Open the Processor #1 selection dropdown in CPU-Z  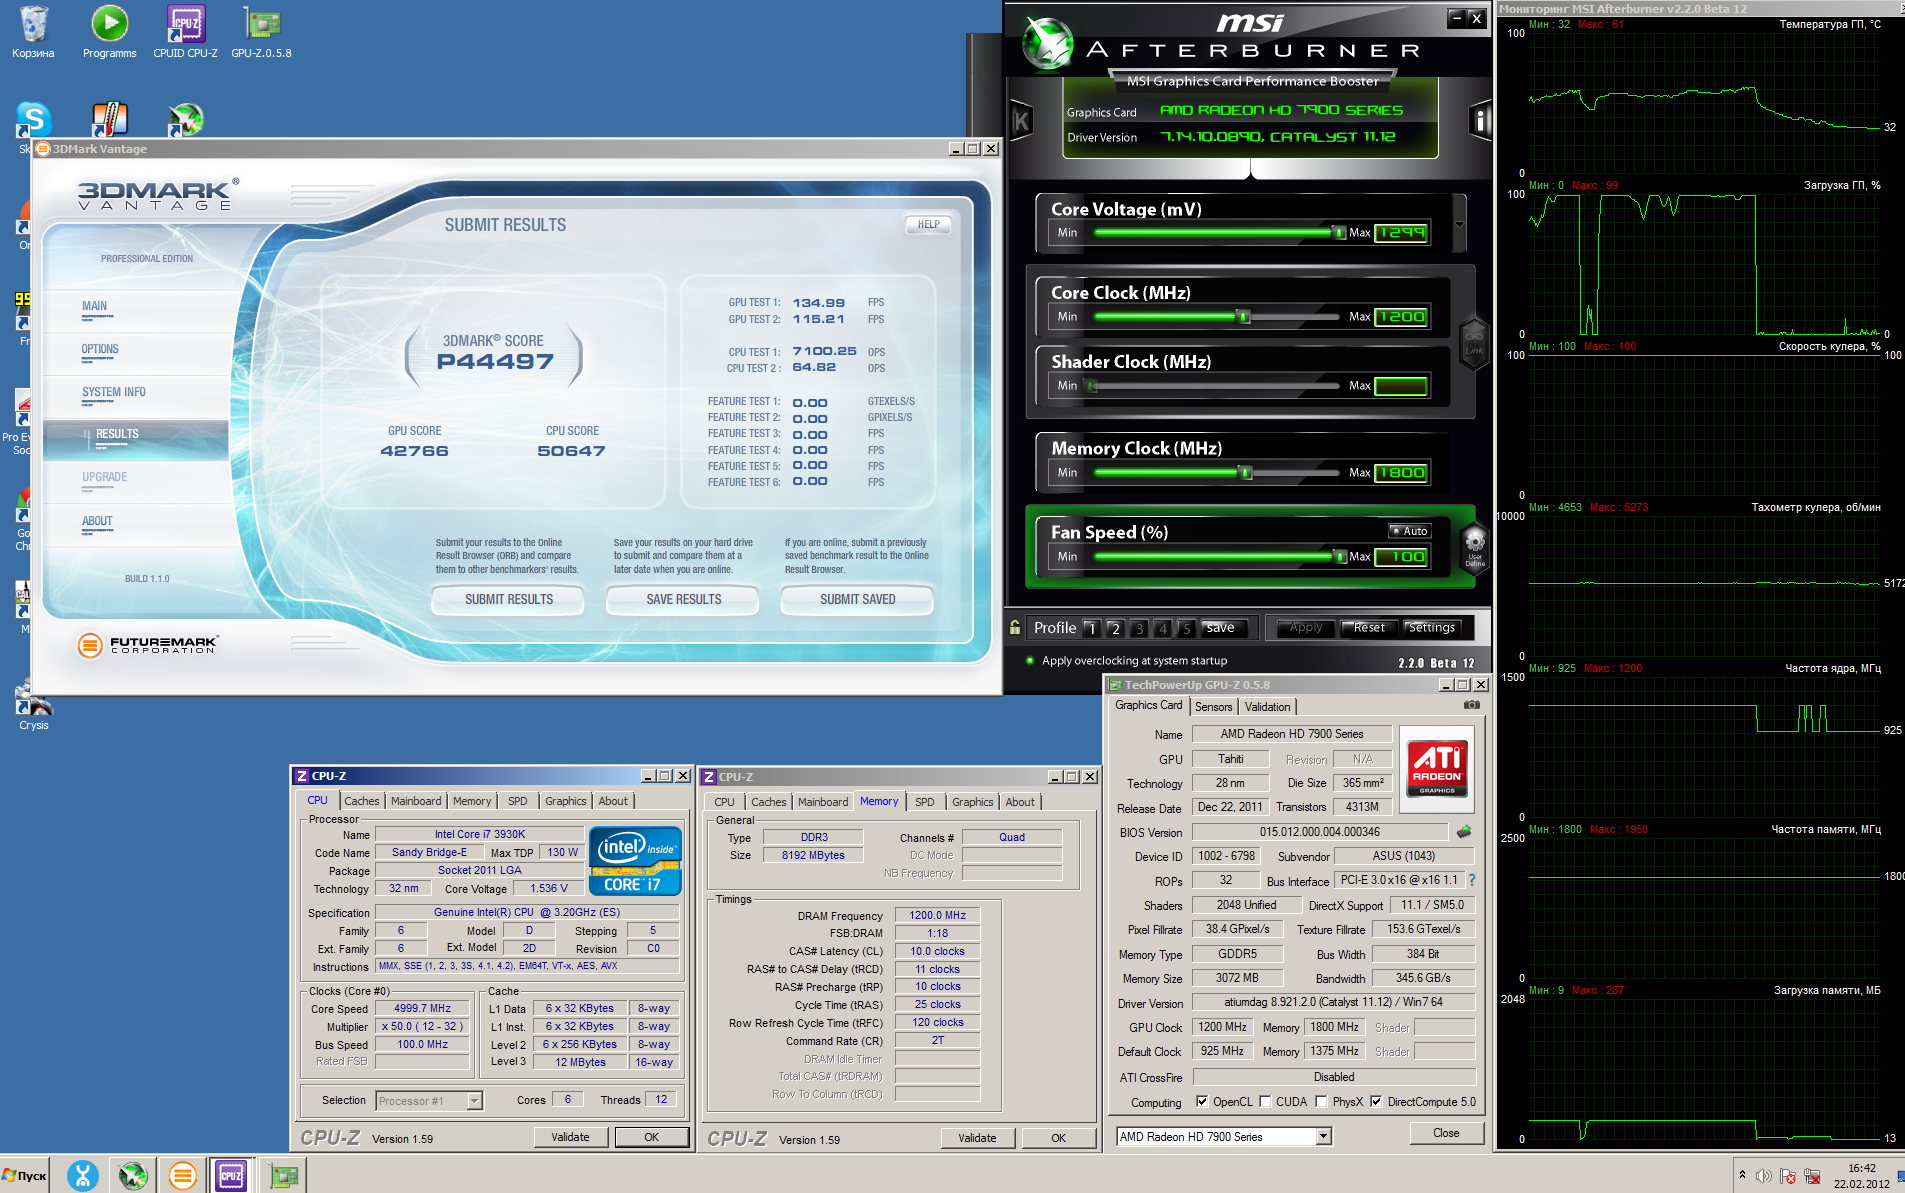[474, 1101]
